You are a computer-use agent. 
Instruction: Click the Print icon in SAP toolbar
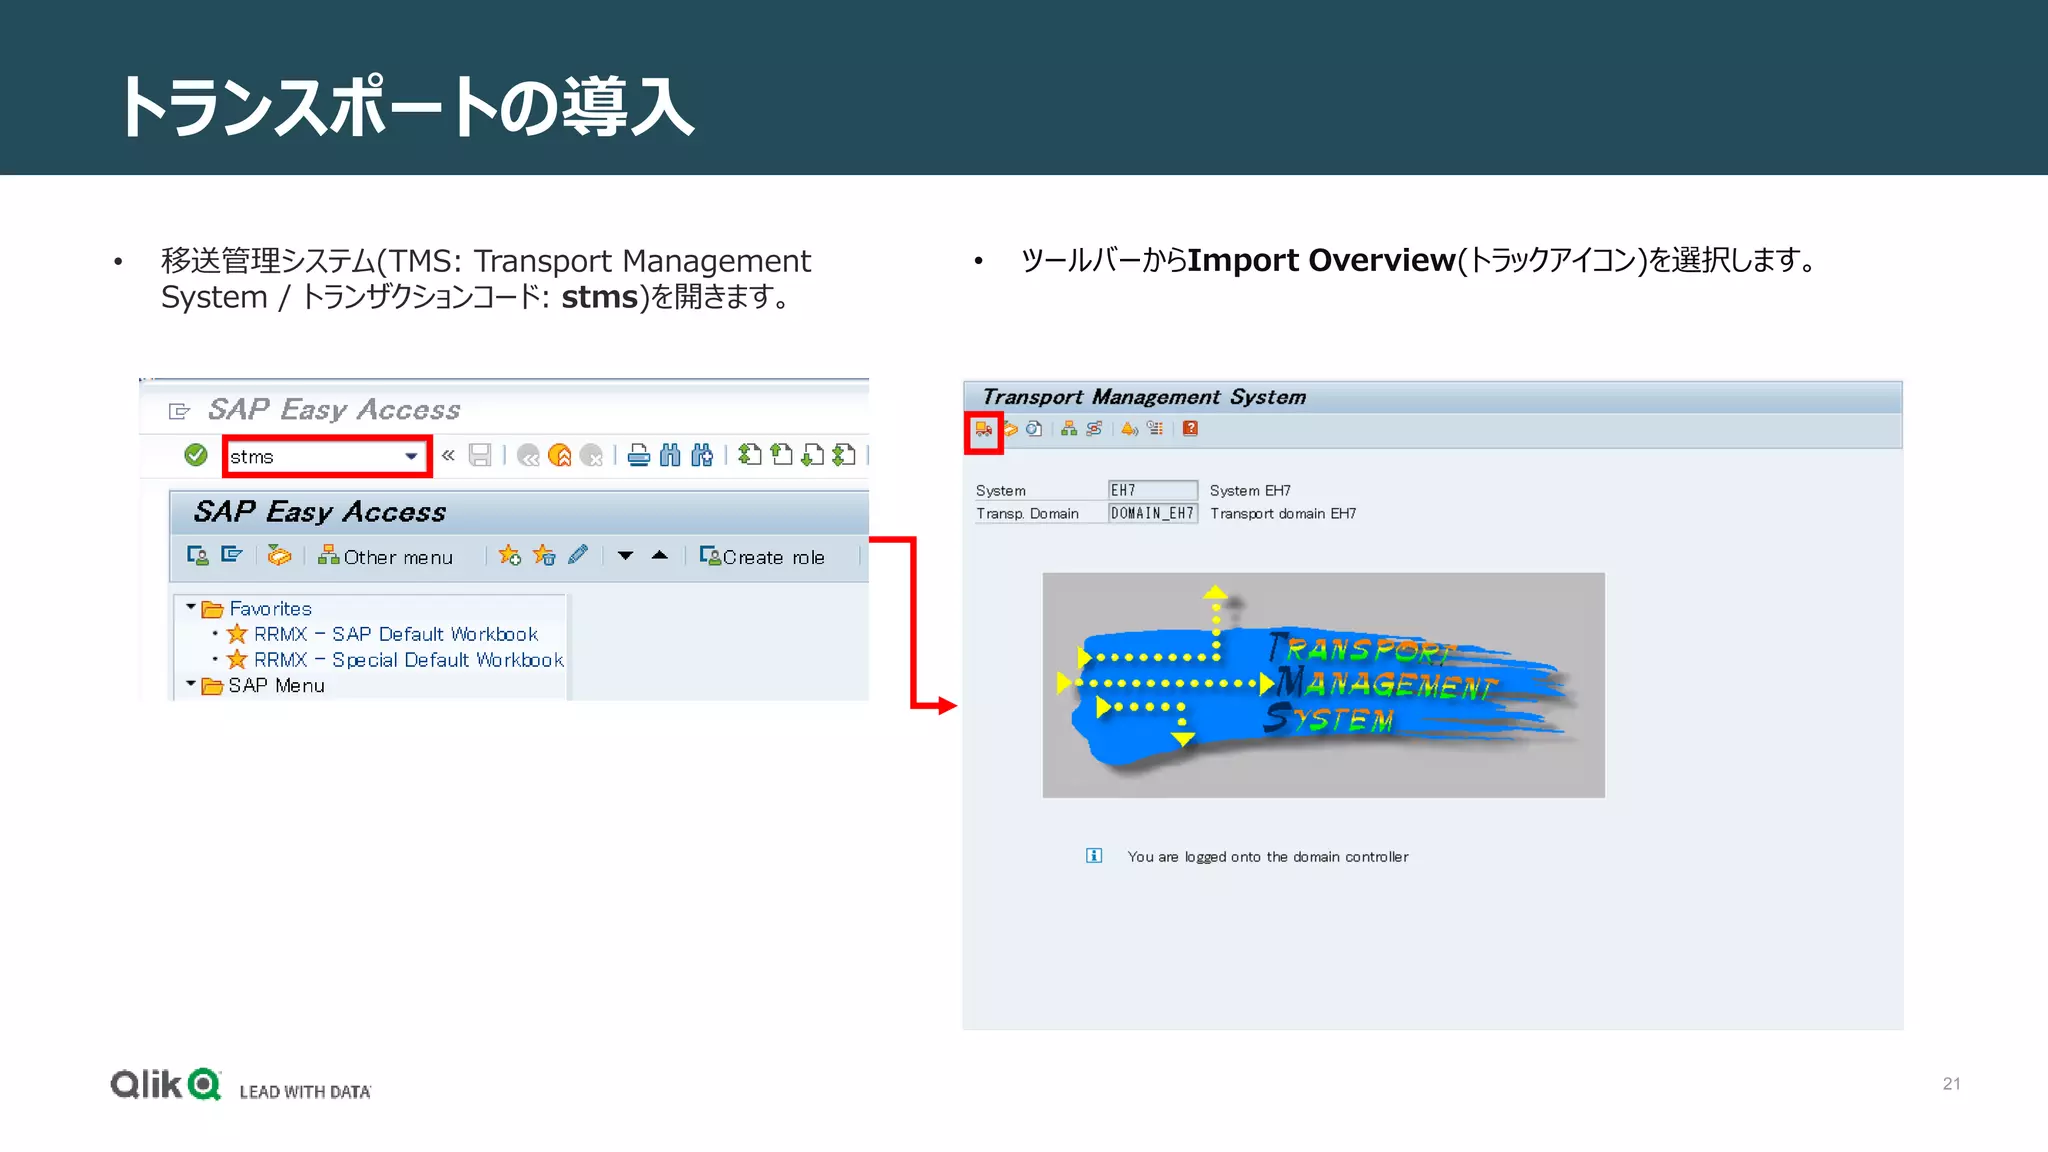(x=638, y=456)
